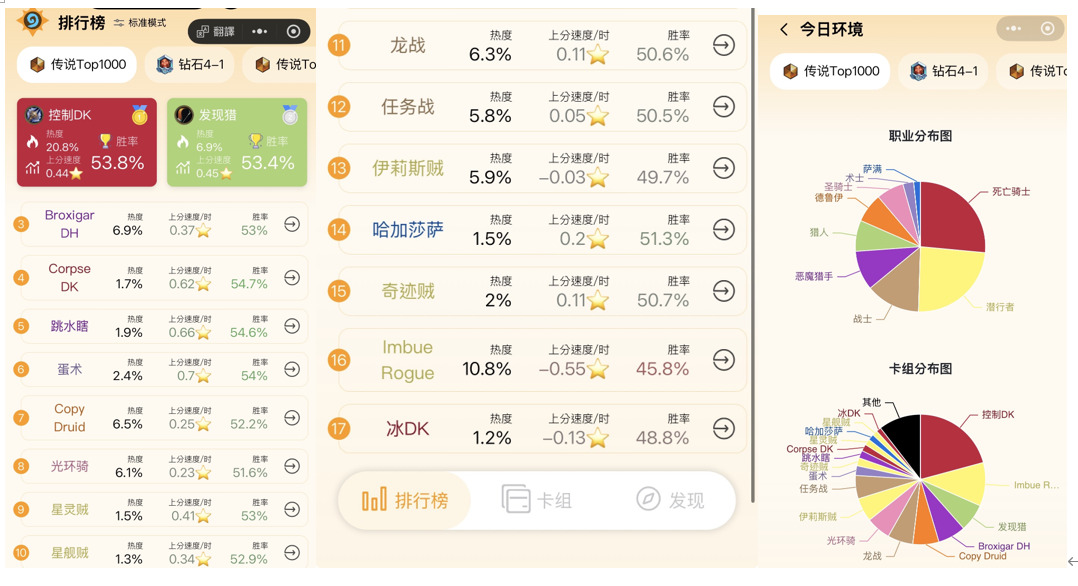Toggle the 标准模式 mode filter
The width and height of the screenshot is (1078, 586).
click(x=140, y=22)
